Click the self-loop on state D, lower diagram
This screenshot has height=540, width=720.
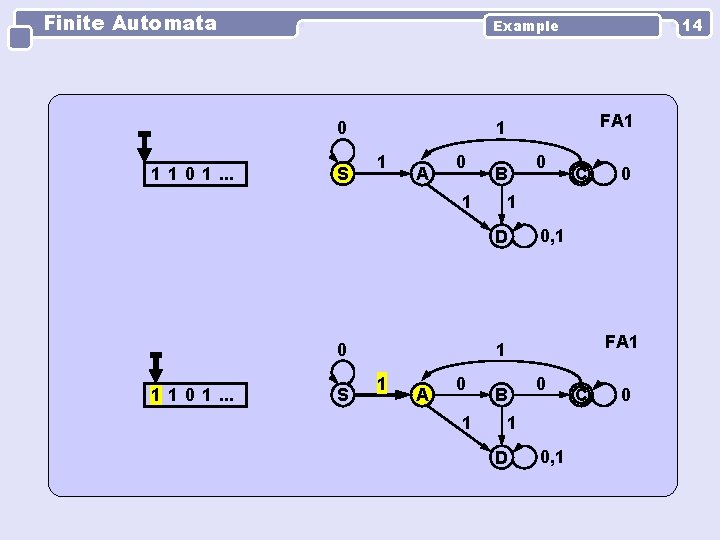tap(524, 456)
